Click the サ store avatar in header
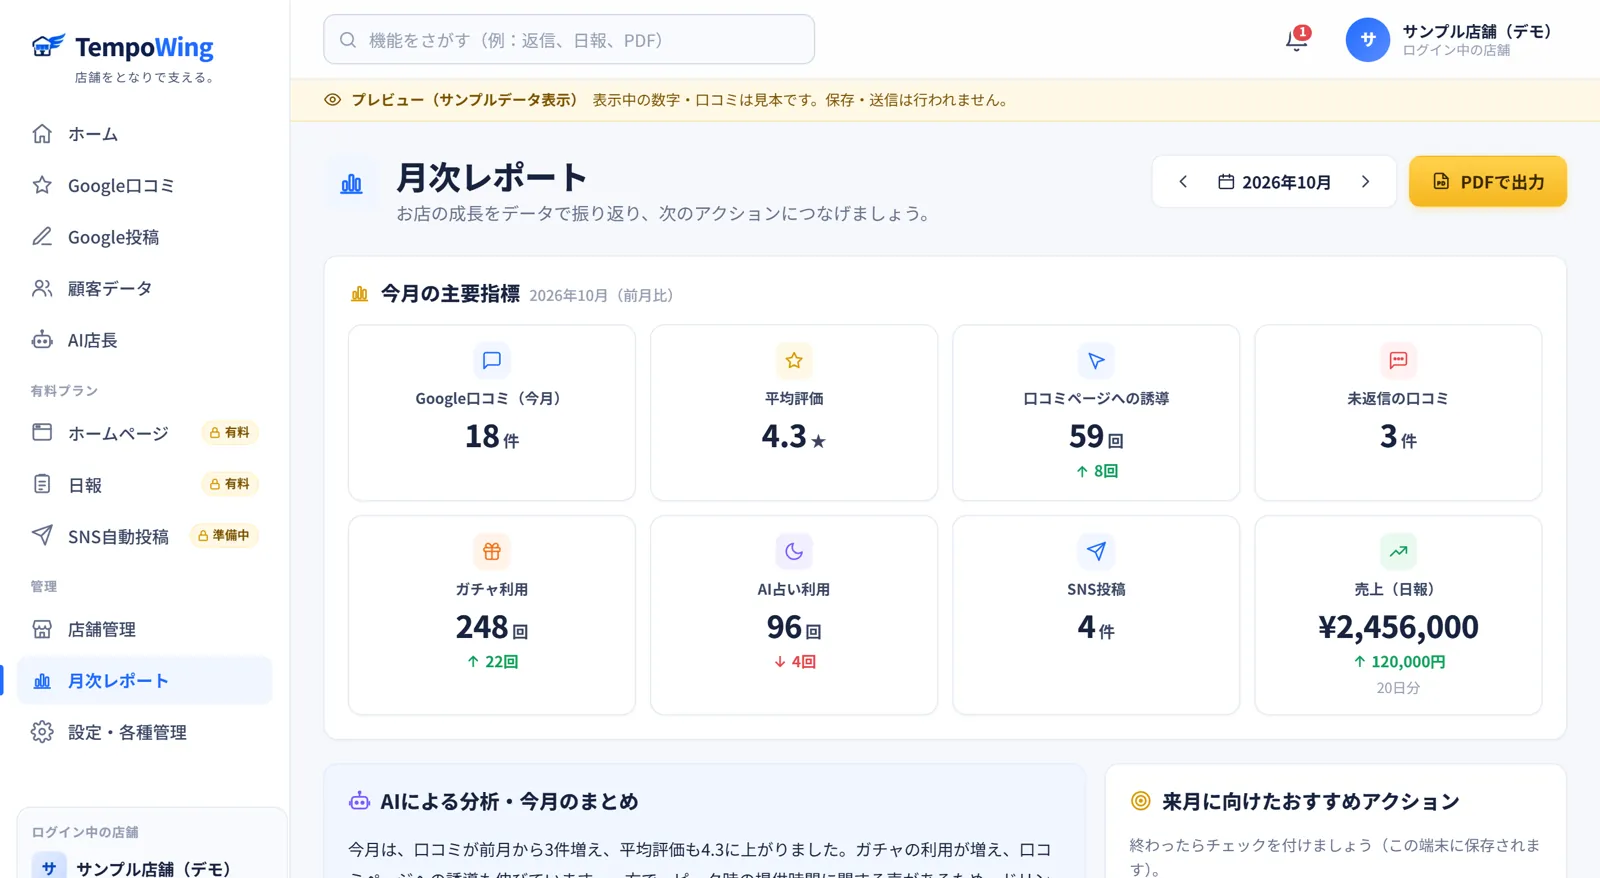 pyautogui.click(x=1368, y=40)
